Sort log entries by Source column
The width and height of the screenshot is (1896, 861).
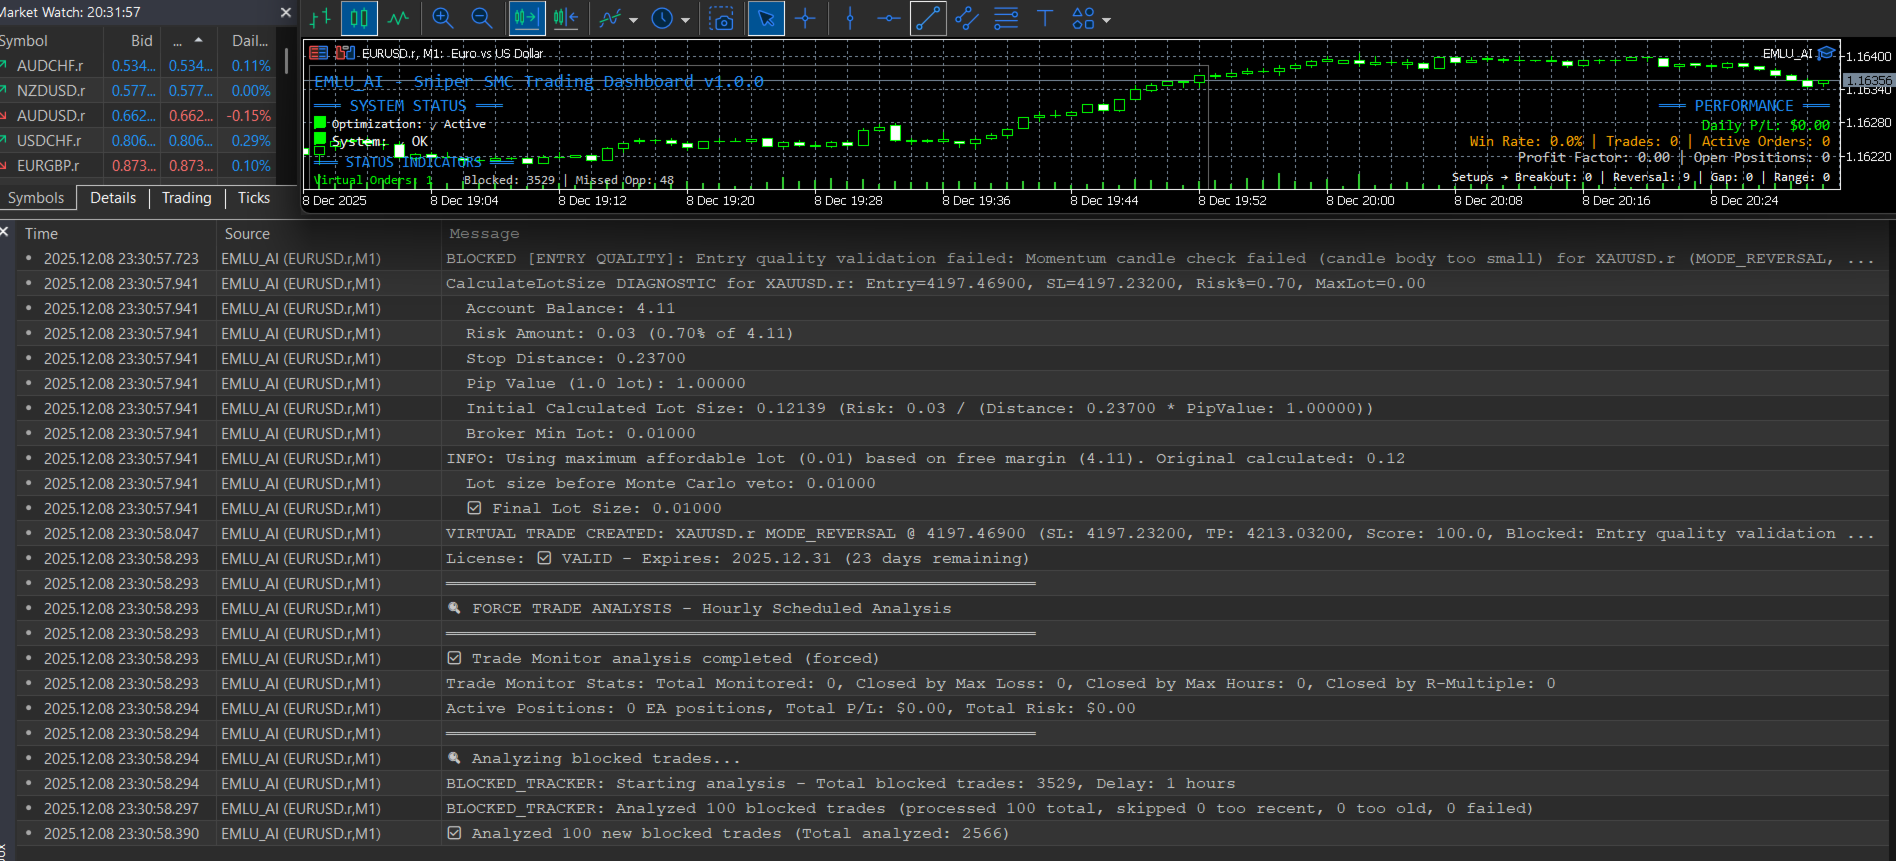[328, 233]
